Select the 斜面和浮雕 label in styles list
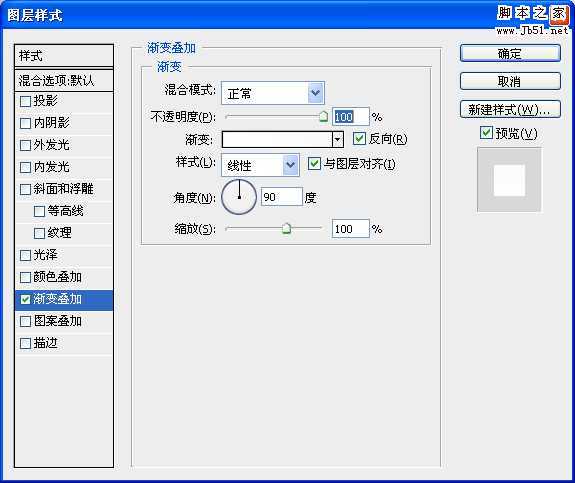This screenshot has height=483, width=575. point(63,189)
